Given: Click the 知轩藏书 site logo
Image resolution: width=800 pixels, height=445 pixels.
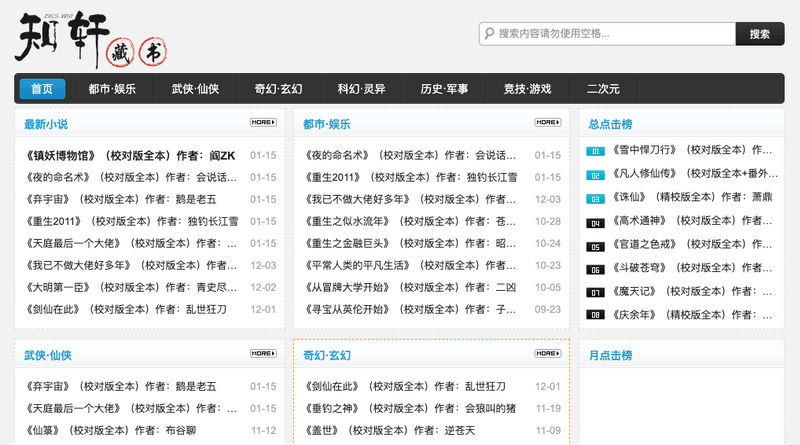Looking at the screenshot, I should 91,40.
